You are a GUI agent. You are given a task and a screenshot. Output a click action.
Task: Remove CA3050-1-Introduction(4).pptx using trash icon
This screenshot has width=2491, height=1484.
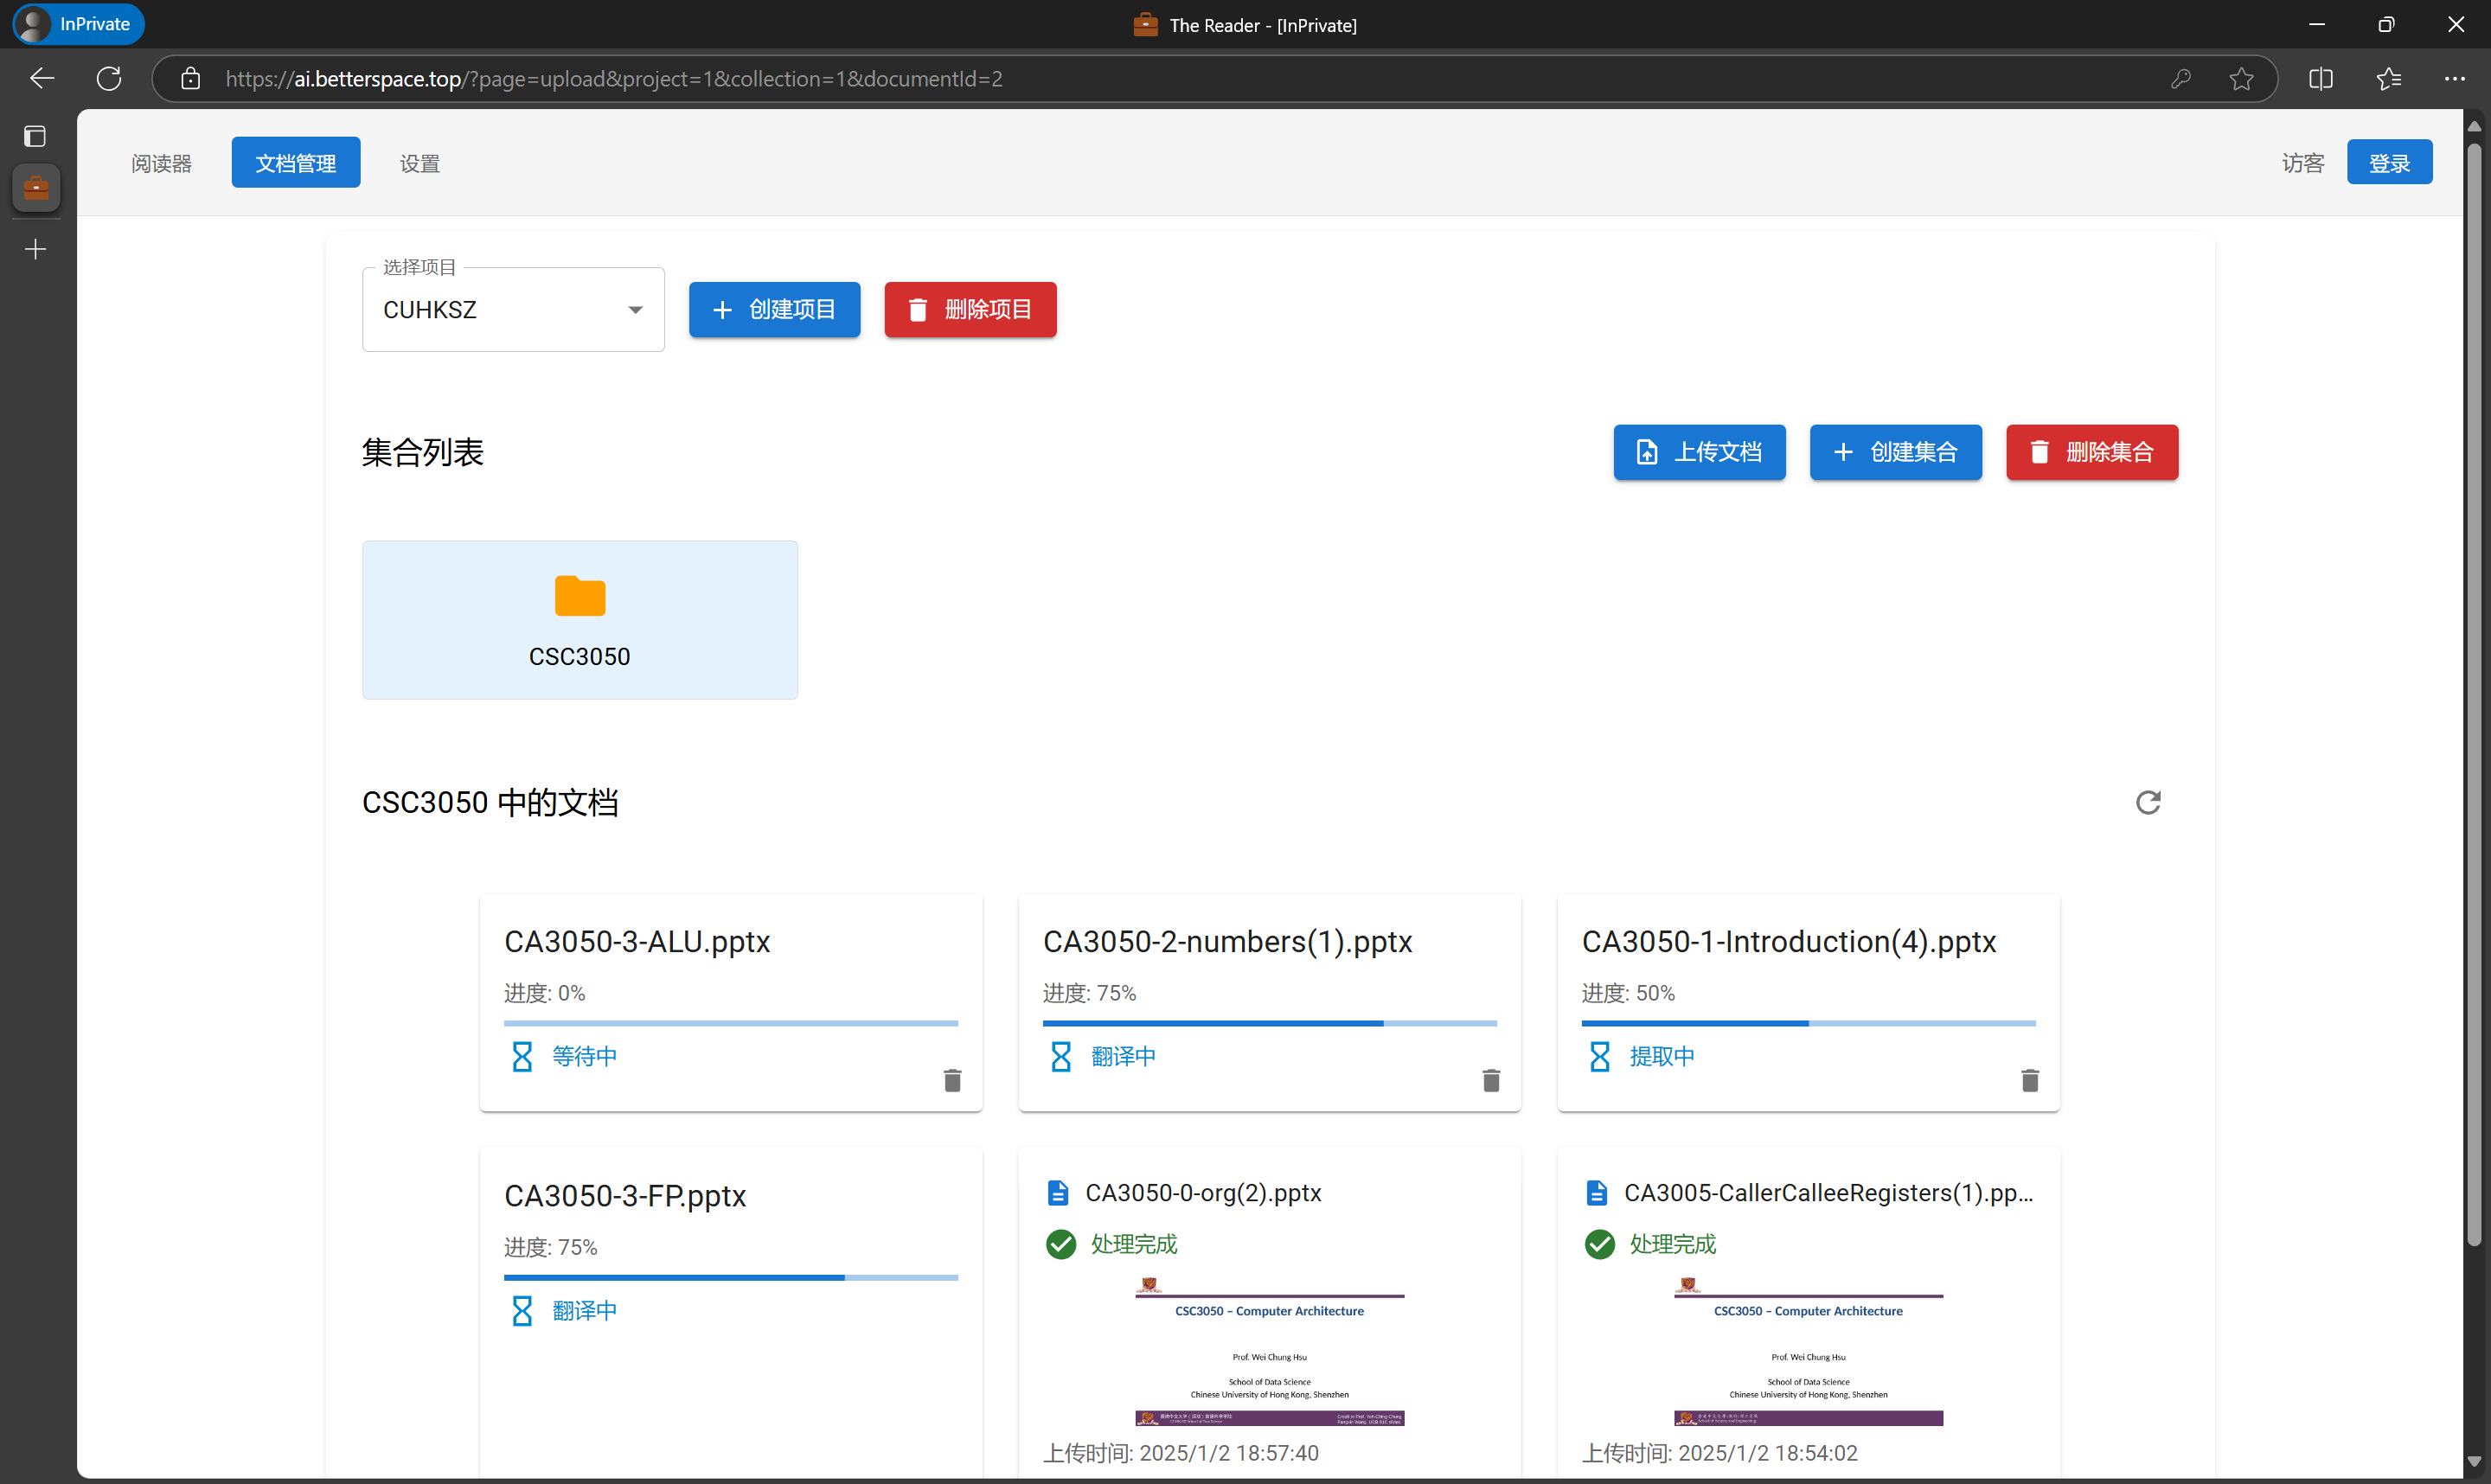tap(2029, 1080)
